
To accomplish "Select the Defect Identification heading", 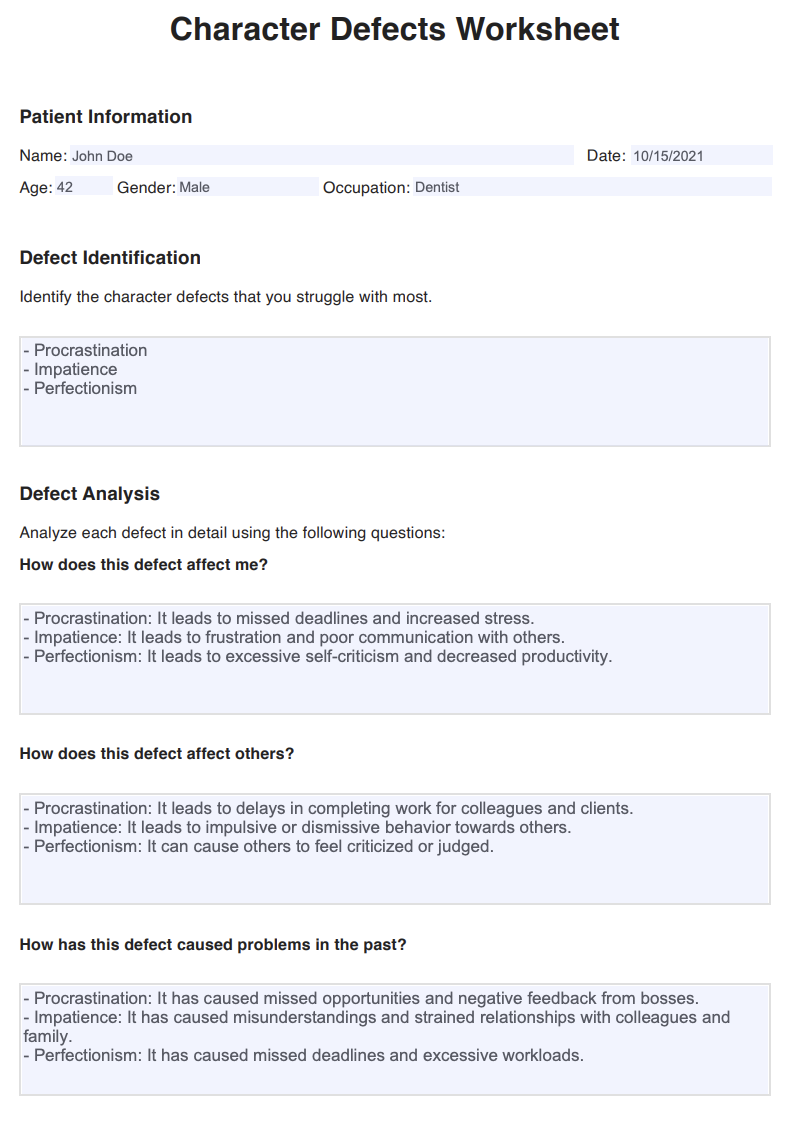I will (110, 258).
